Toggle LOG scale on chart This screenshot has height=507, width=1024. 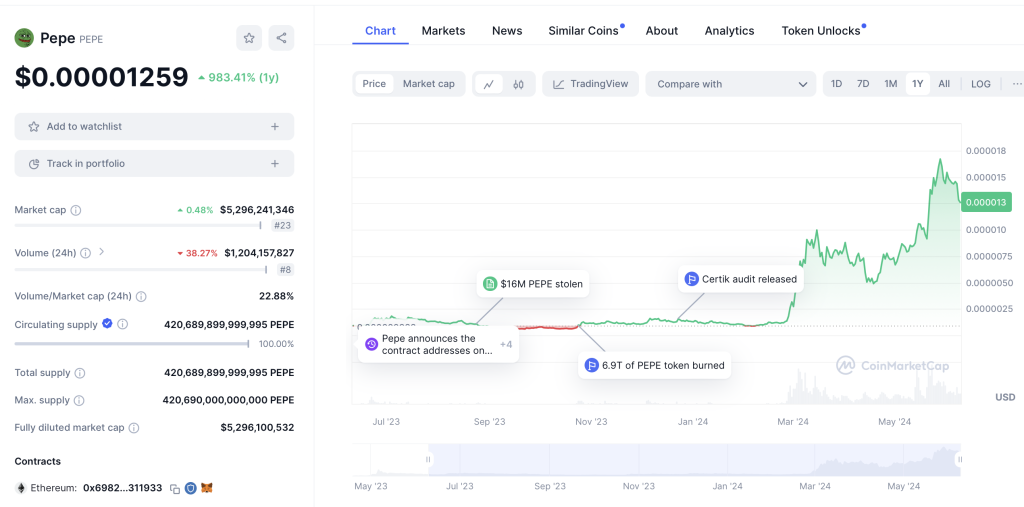coord(981,84)
